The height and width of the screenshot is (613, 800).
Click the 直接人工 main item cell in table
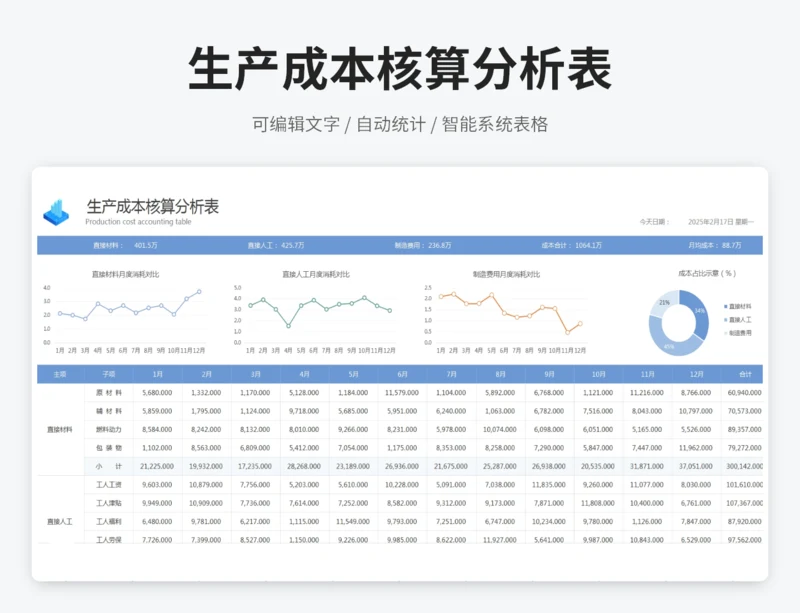tap(60, 522)
